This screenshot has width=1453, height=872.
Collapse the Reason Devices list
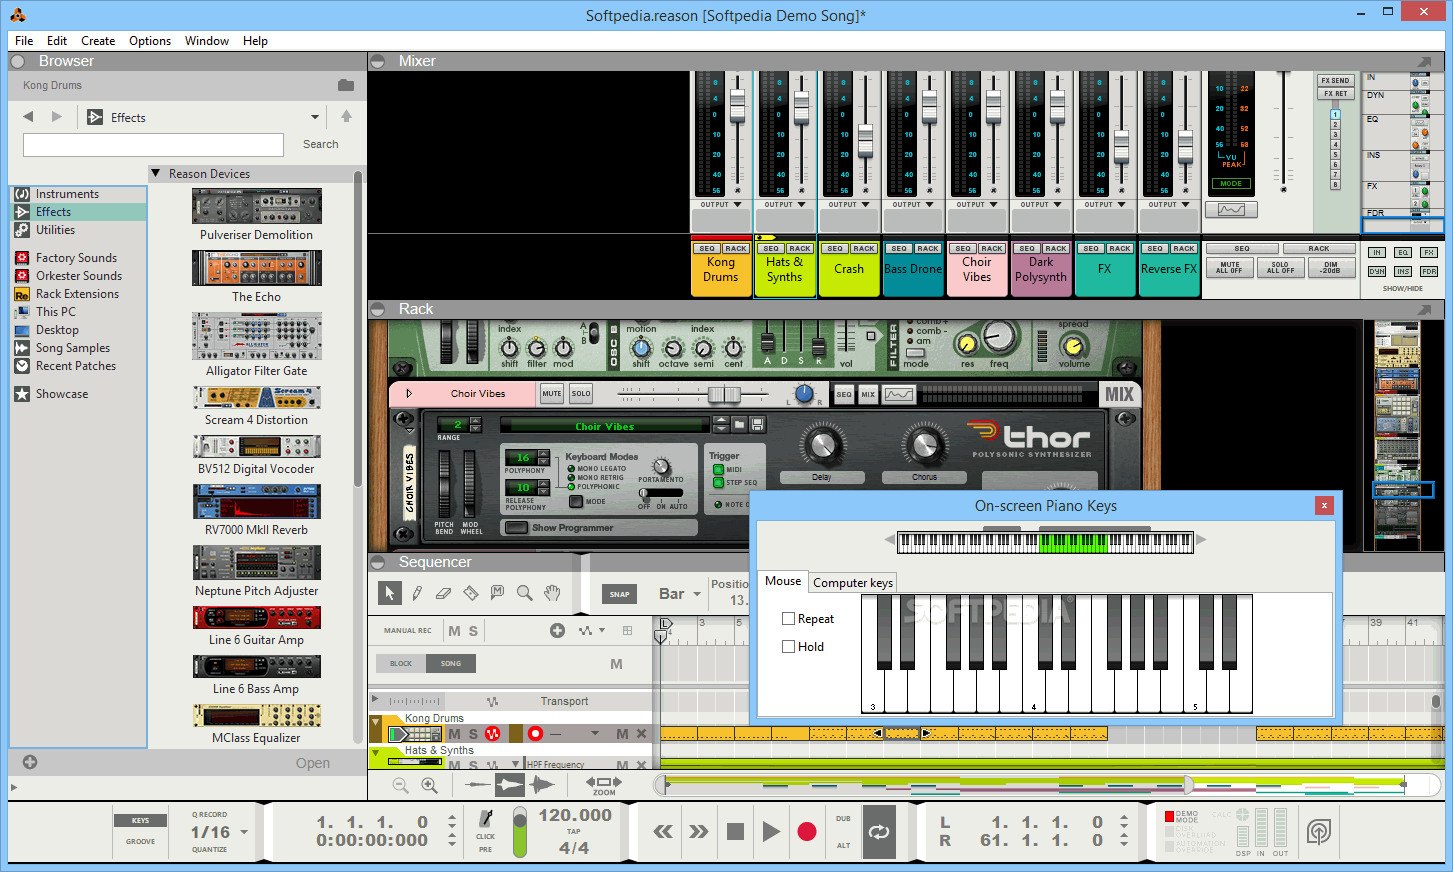156,173
